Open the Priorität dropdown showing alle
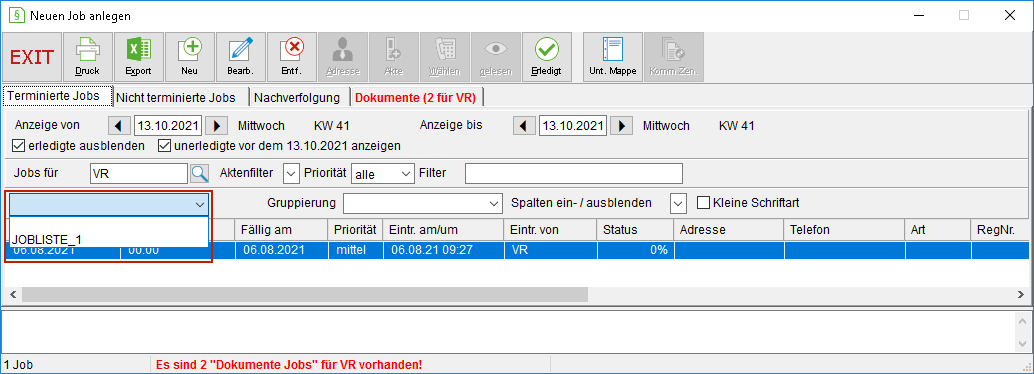 pos(383,173)
